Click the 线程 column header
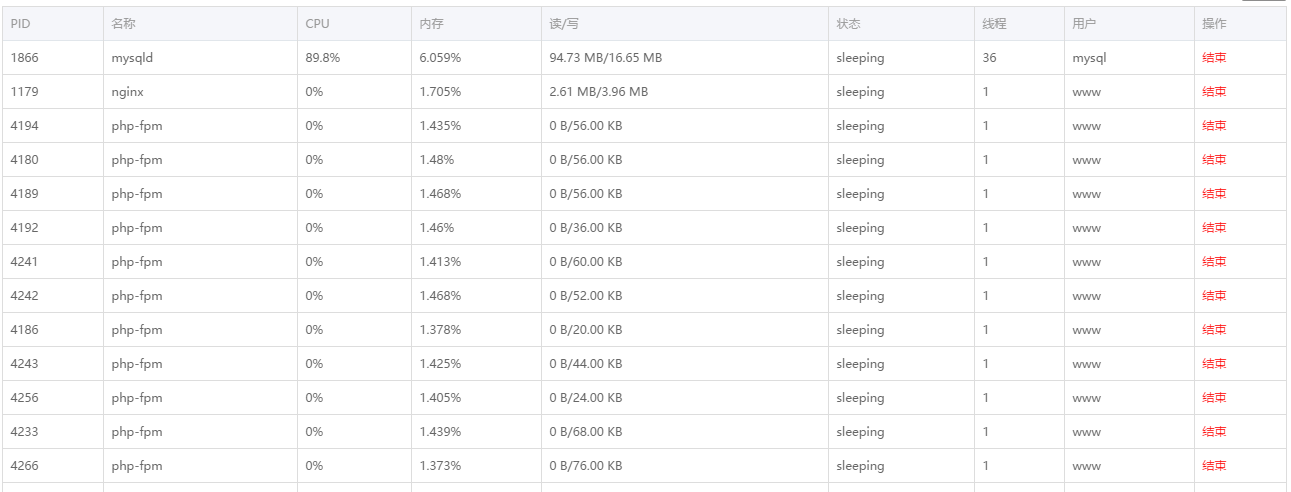Viewport: 1291px width, 492px height. [994, 24]
